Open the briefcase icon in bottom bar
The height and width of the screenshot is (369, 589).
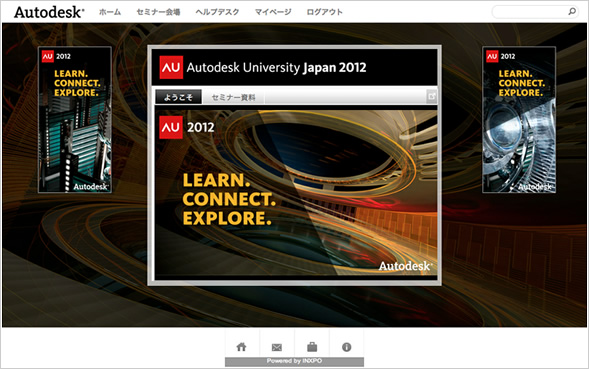[312, 347]
